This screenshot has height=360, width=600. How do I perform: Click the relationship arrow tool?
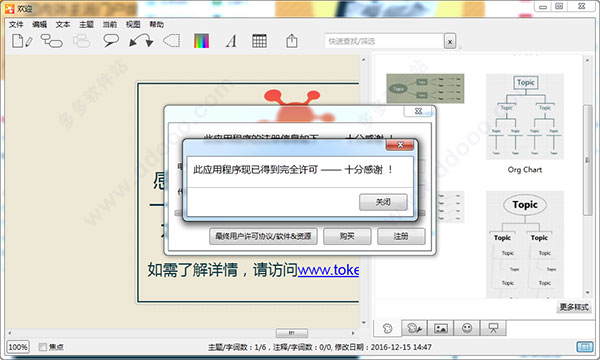[x=141, y=41]
